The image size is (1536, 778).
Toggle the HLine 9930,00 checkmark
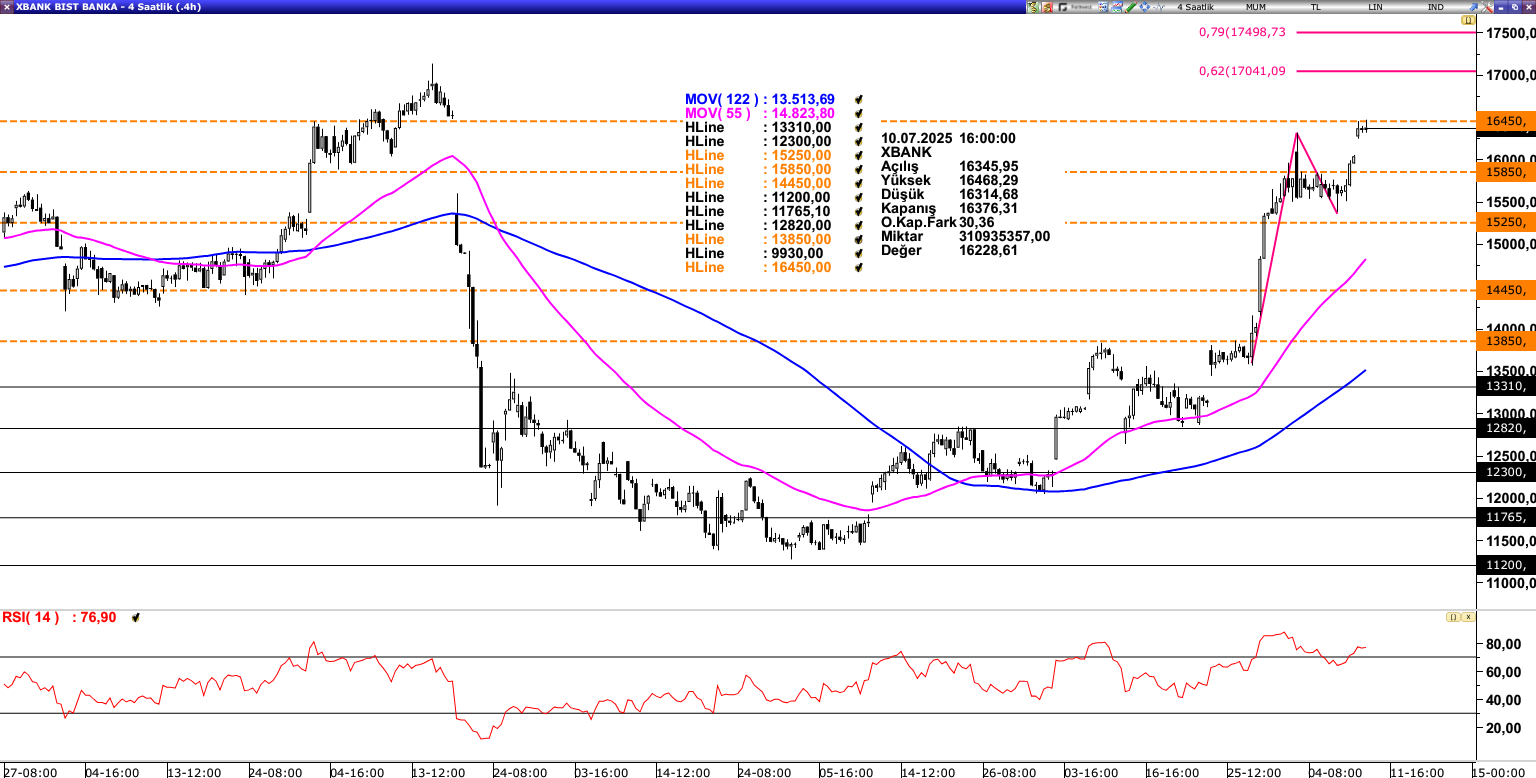click(x=858, y=253)
